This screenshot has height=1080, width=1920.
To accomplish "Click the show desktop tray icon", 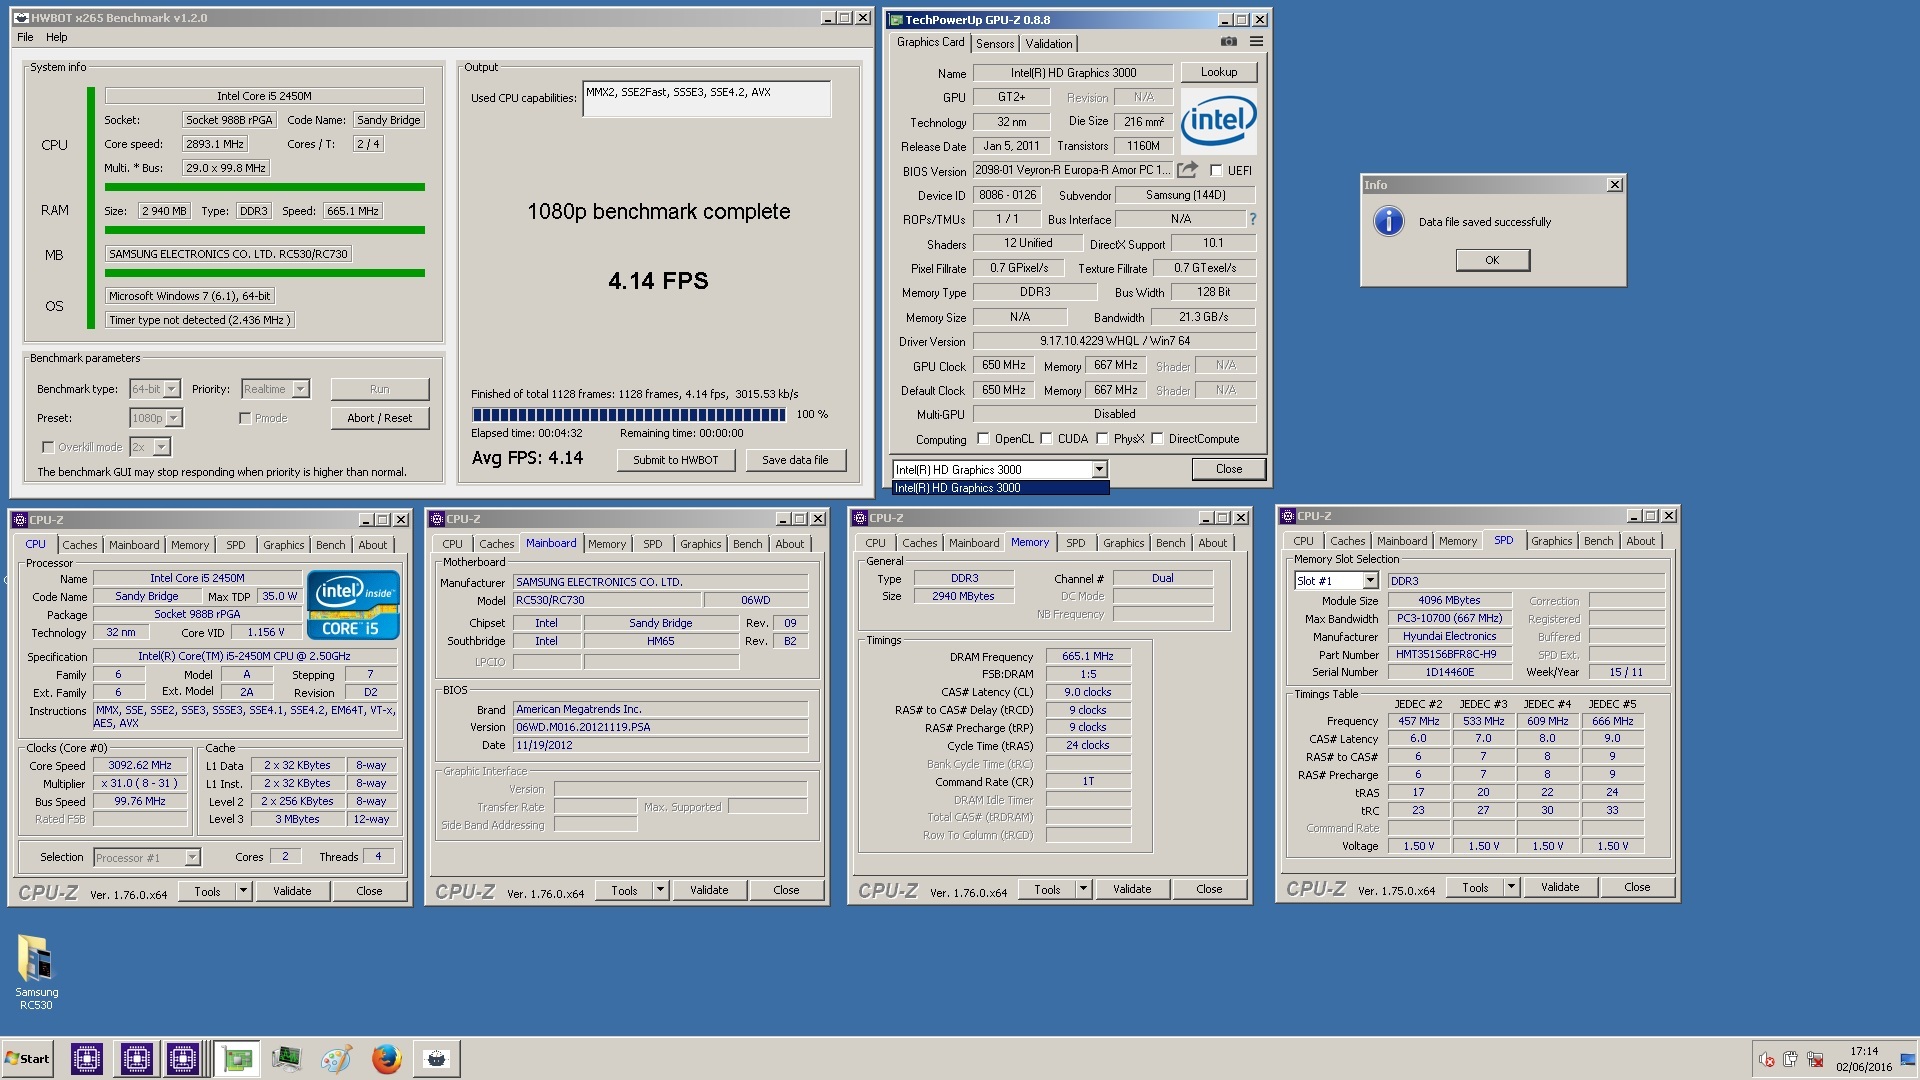I will click(1910, 1059).
